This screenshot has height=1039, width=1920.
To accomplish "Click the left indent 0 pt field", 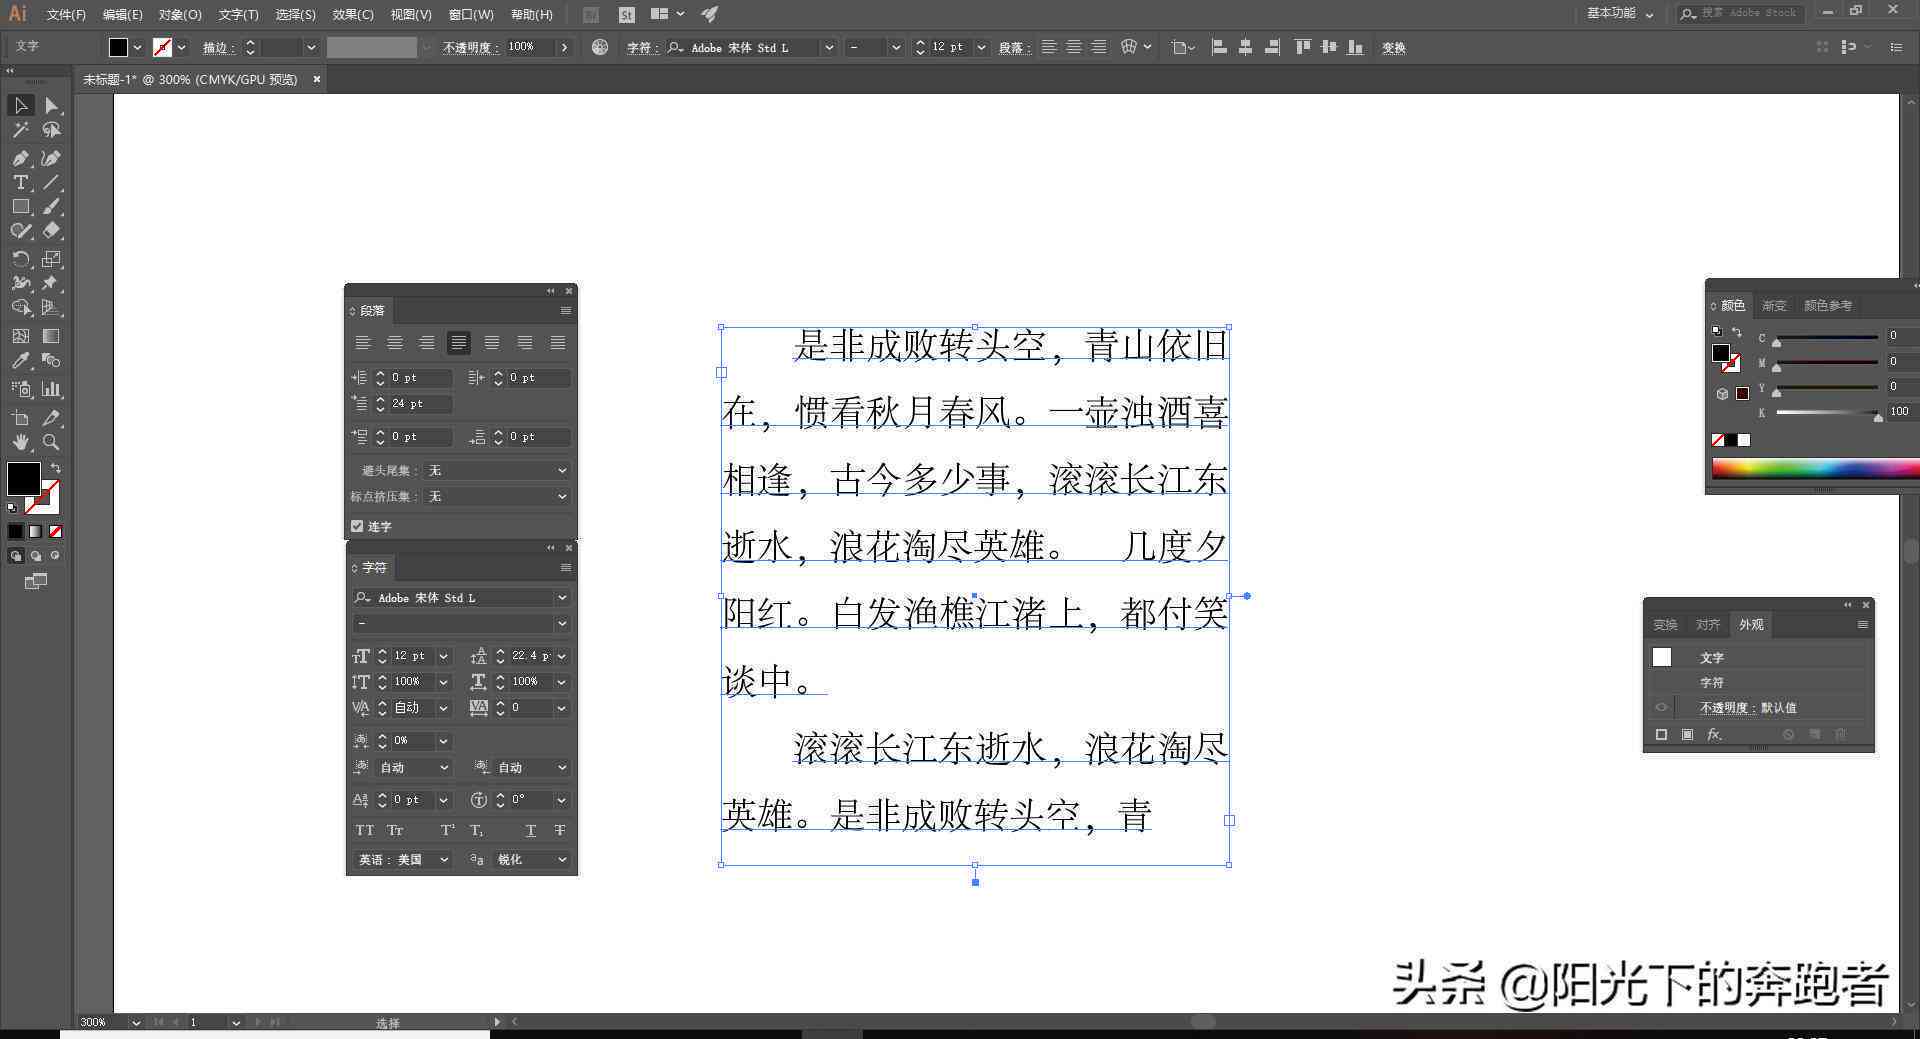I will coord(420,377).
